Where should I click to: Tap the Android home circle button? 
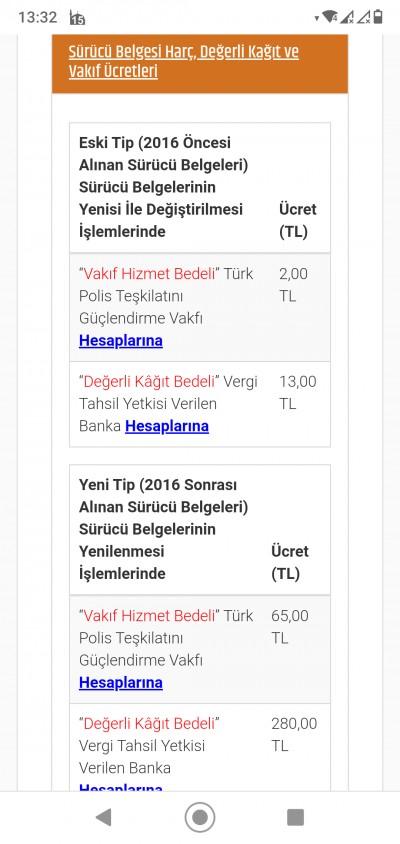coord(200,817)
